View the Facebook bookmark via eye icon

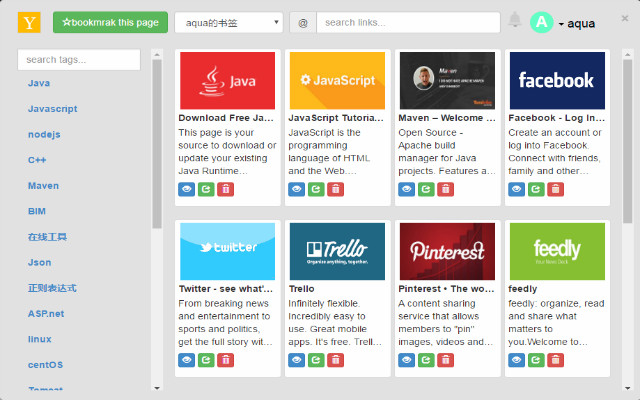tap(516, 189)
